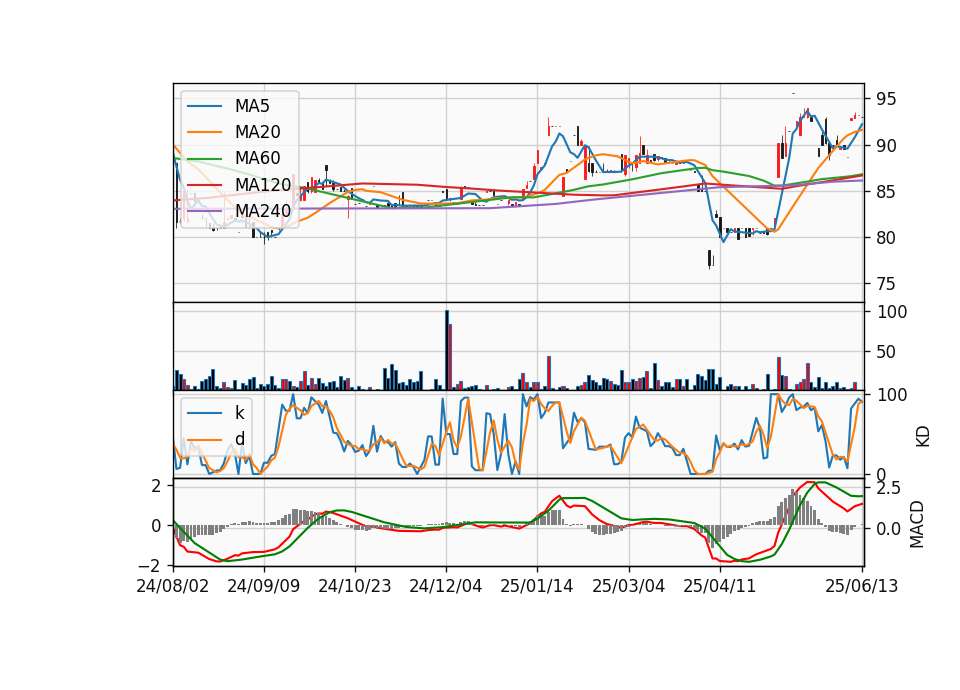The width and height of the screenshot is (960, 690).
Task: Click the 24/12/04 date axis label
Action: click(446, 586)
